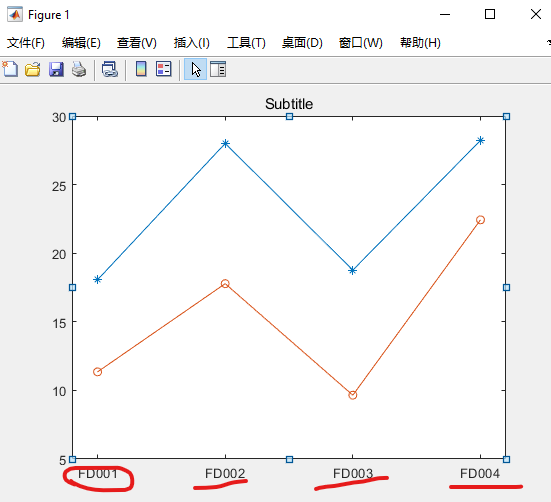Click the Insert Colorbar icon

pyautogui.click(x=141, y=69)
